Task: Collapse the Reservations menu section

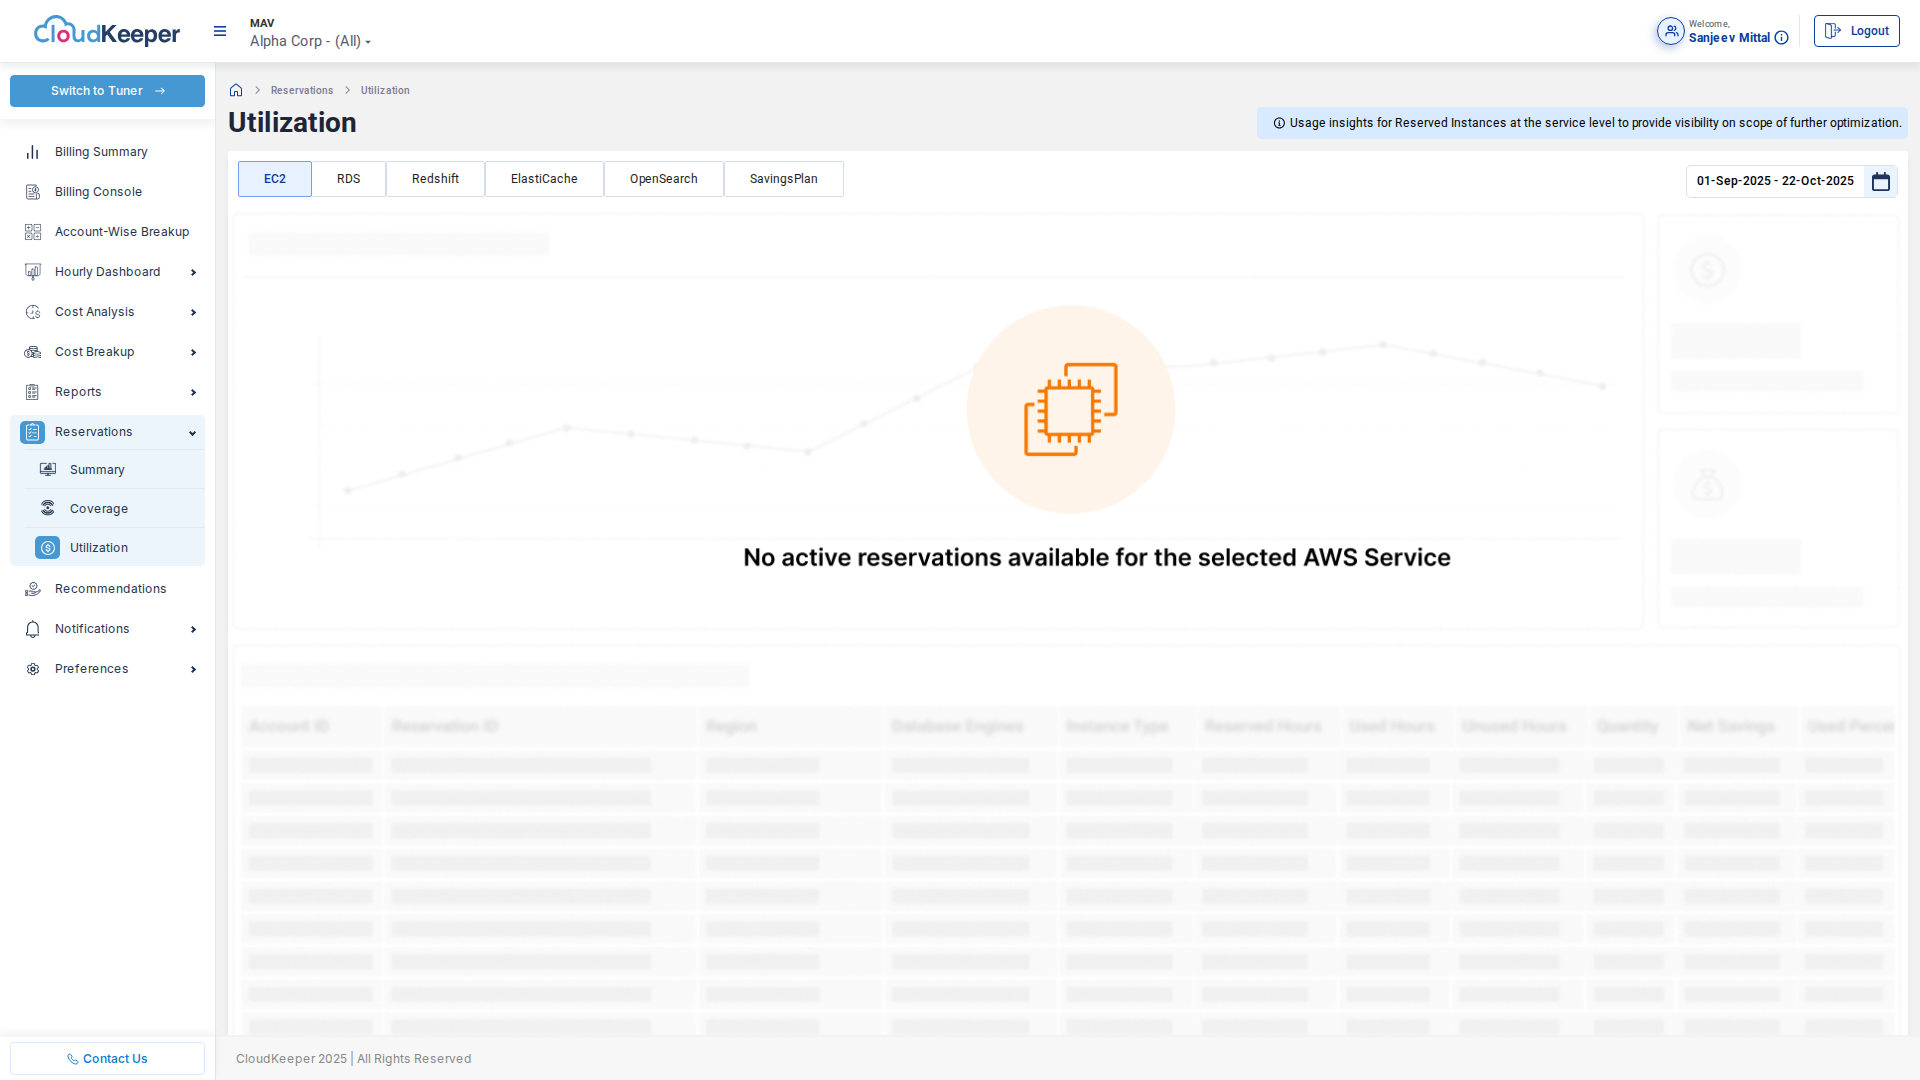Action: point(192,433)
